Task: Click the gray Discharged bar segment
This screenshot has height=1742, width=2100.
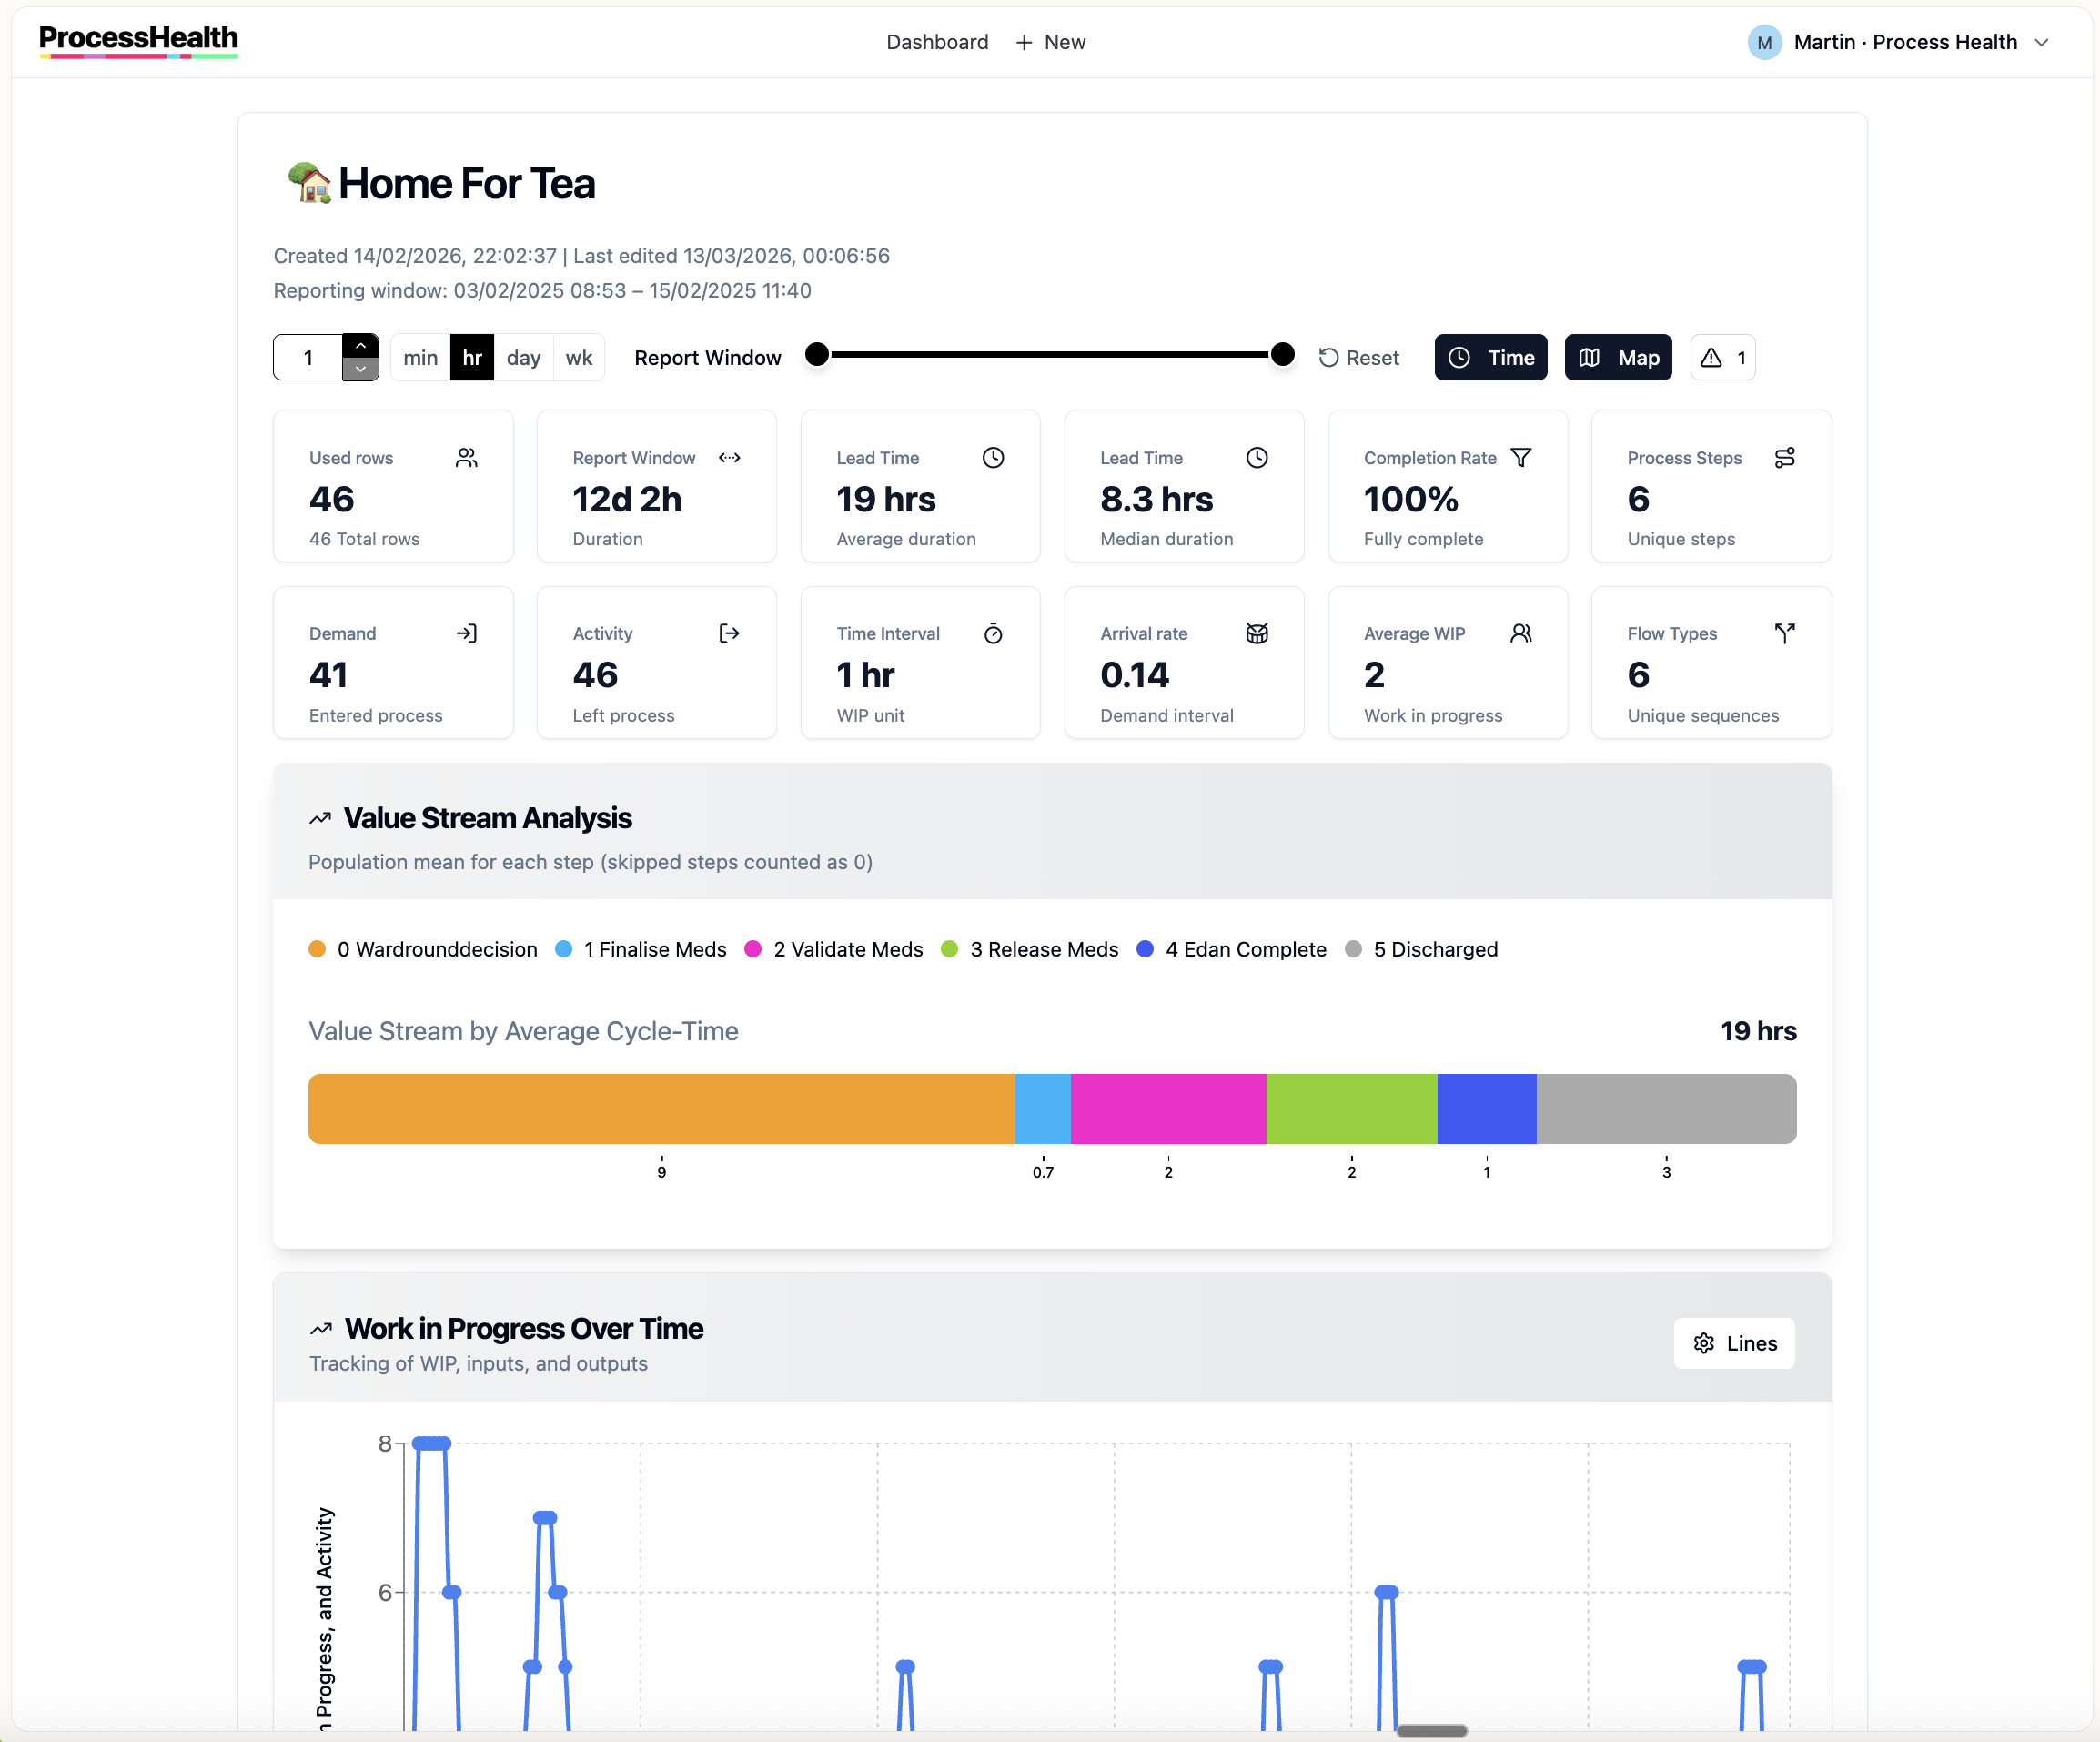Action: coord(1667,1109)
